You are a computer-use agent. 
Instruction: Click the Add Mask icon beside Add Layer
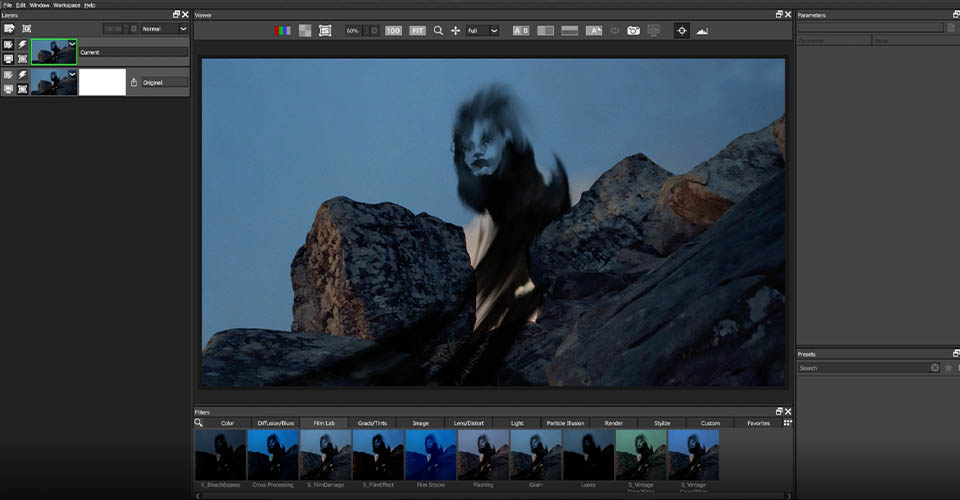click(x=26, y=28)
